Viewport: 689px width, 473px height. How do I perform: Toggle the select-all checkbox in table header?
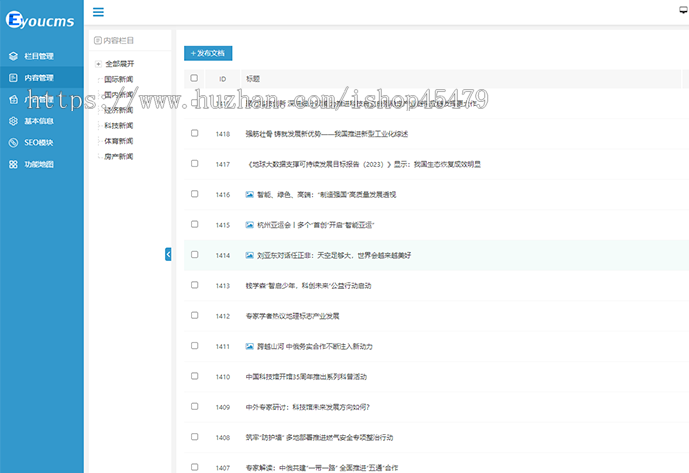click(x=194, y=78)
